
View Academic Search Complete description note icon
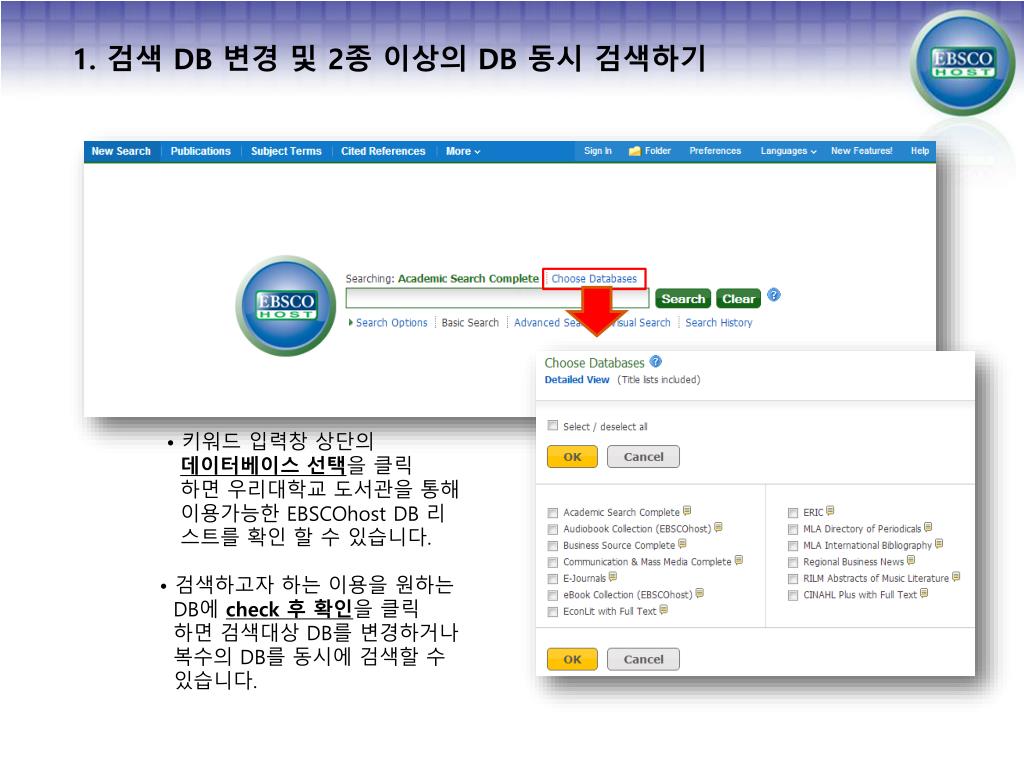687,511
